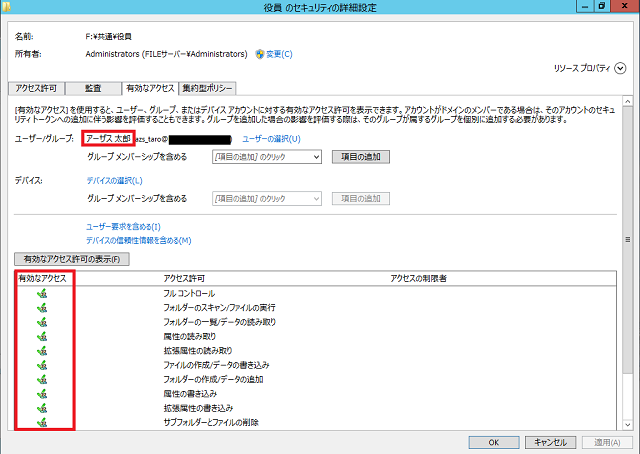Select the icon for サブフォルダーとファイルの削除
The height and width of the screenshot is (454, 640).
tap(41, 423)
